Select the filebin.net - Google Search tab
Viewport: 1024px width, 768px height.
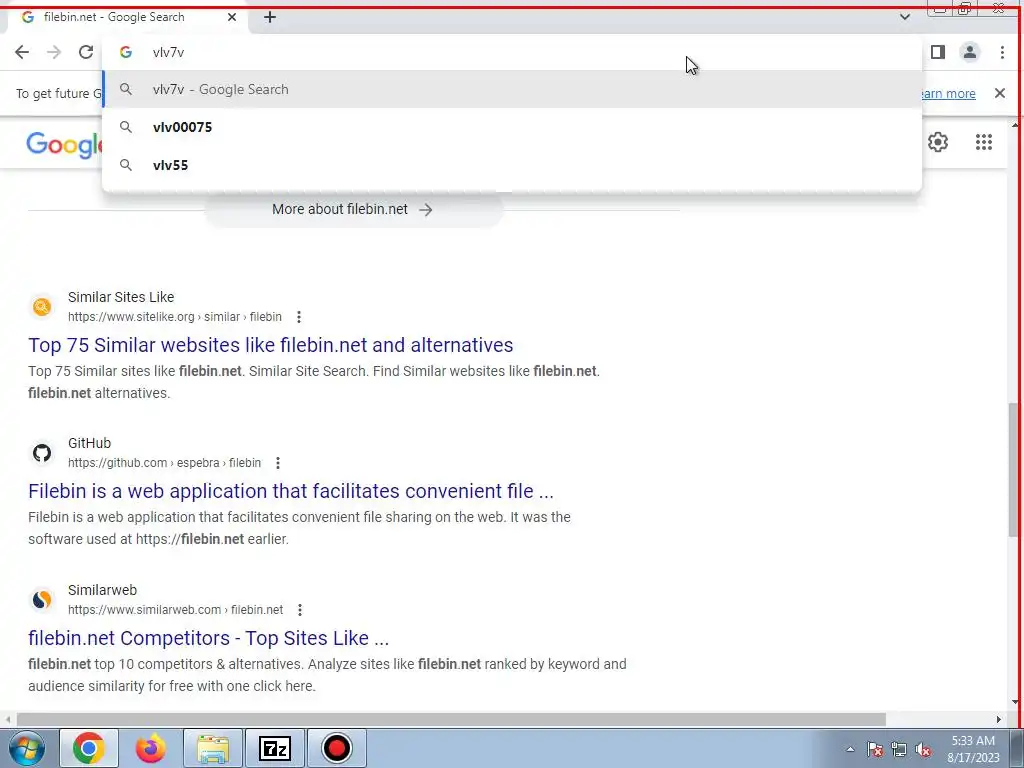point(125,17)
